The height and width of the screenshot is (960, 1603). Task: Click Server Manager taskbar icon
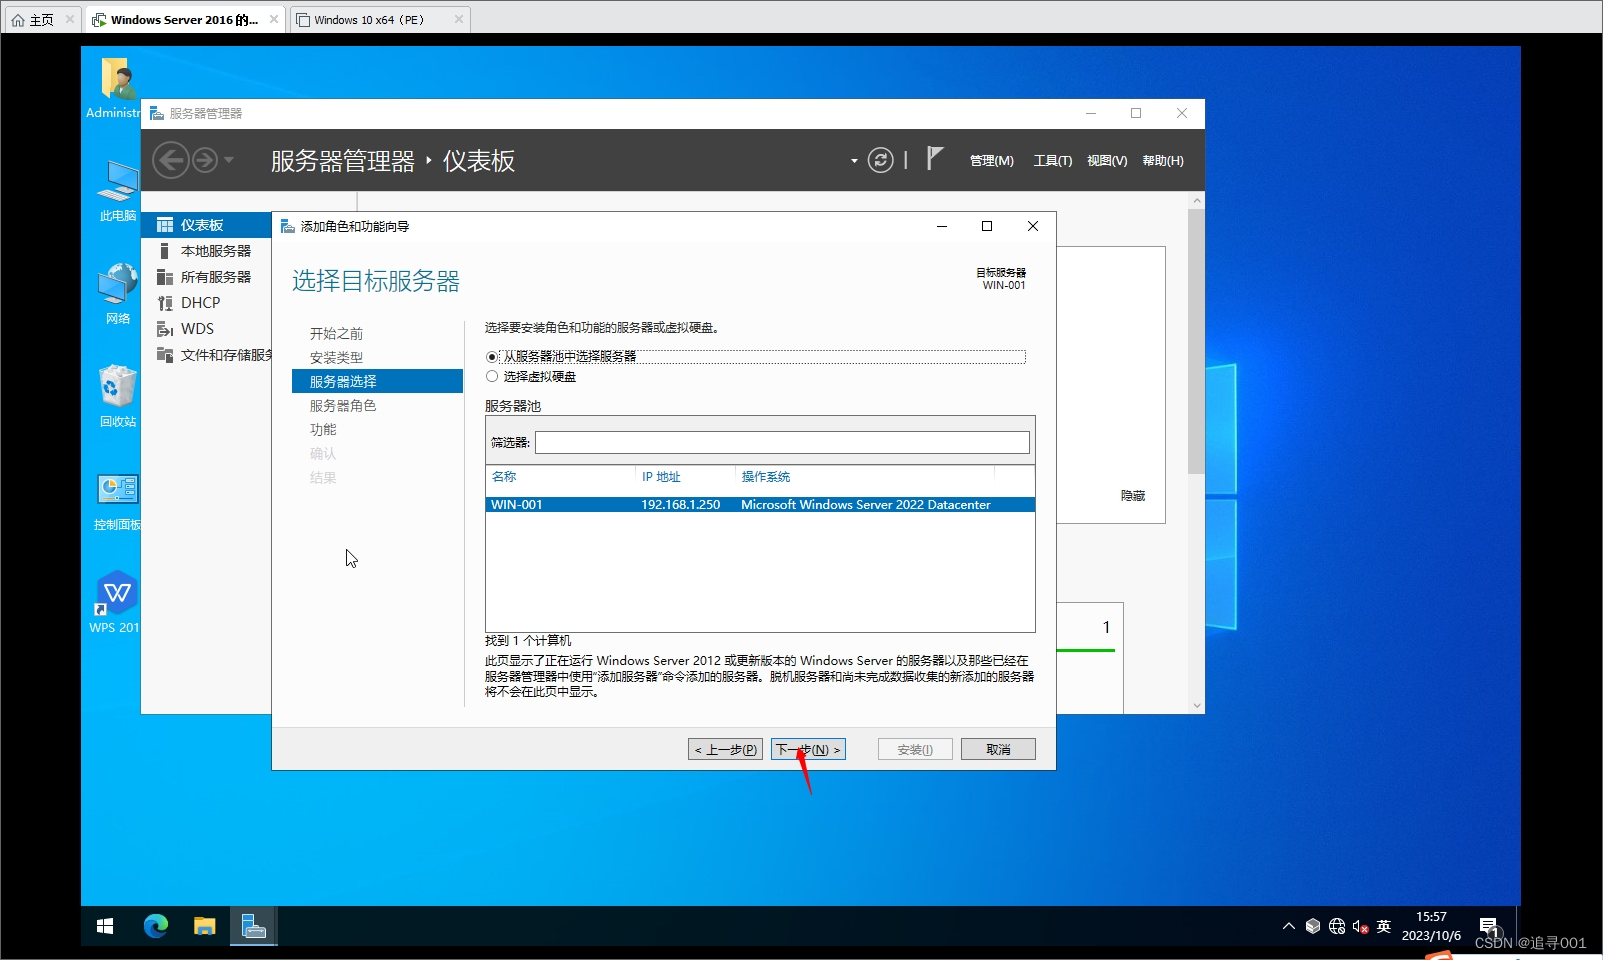pos(254,926)
